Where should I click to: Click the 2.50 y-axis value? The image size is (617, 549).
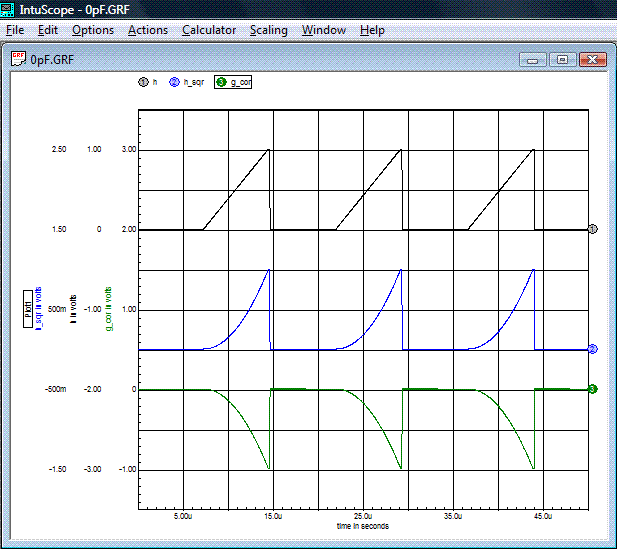59,150
